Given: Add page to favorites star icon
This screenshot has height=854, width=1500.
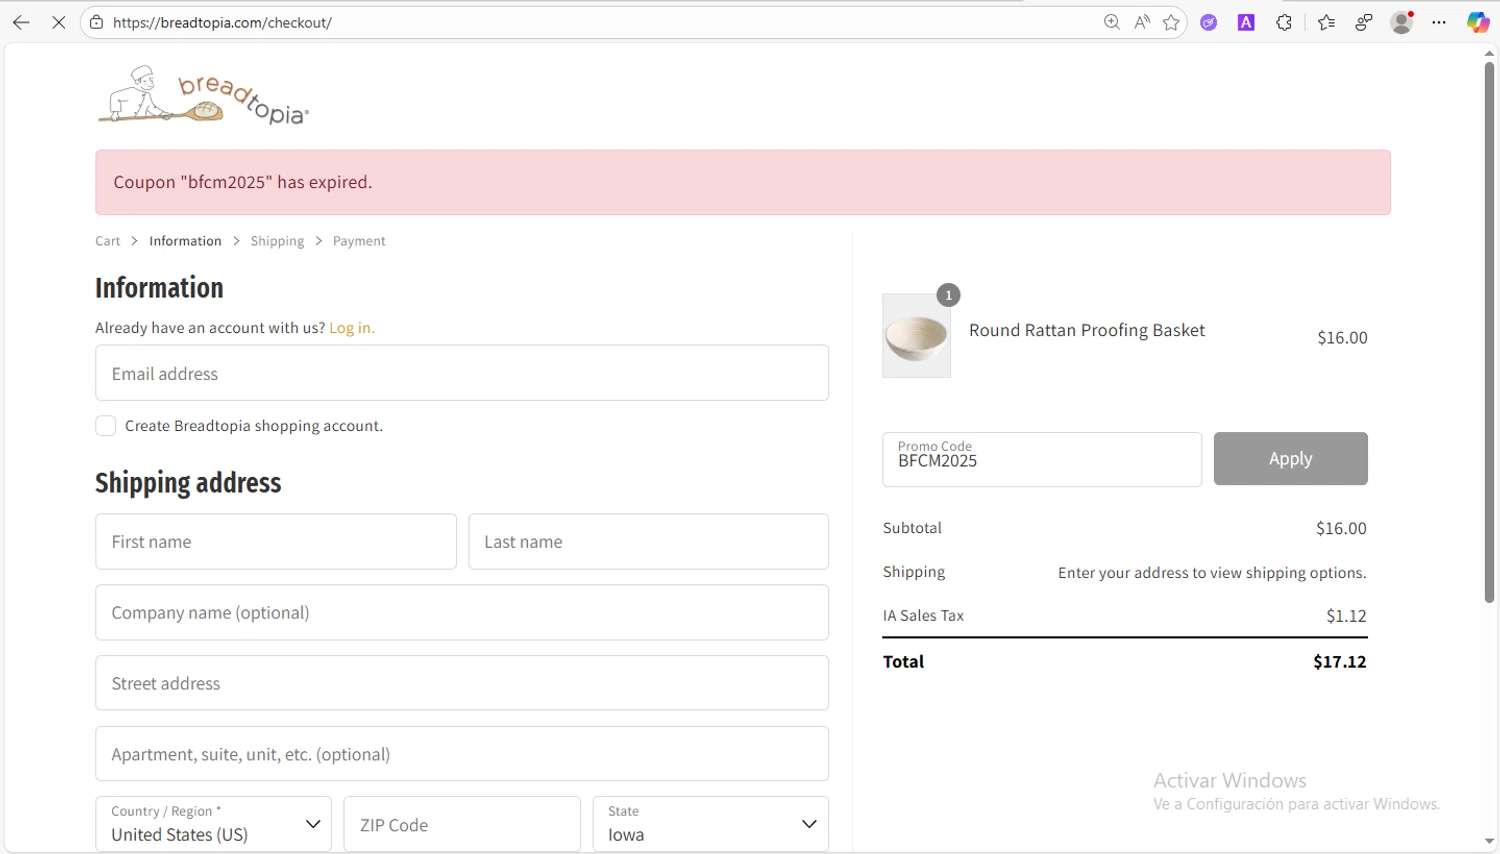Looking at the screenshot, I should [1171, 22].
